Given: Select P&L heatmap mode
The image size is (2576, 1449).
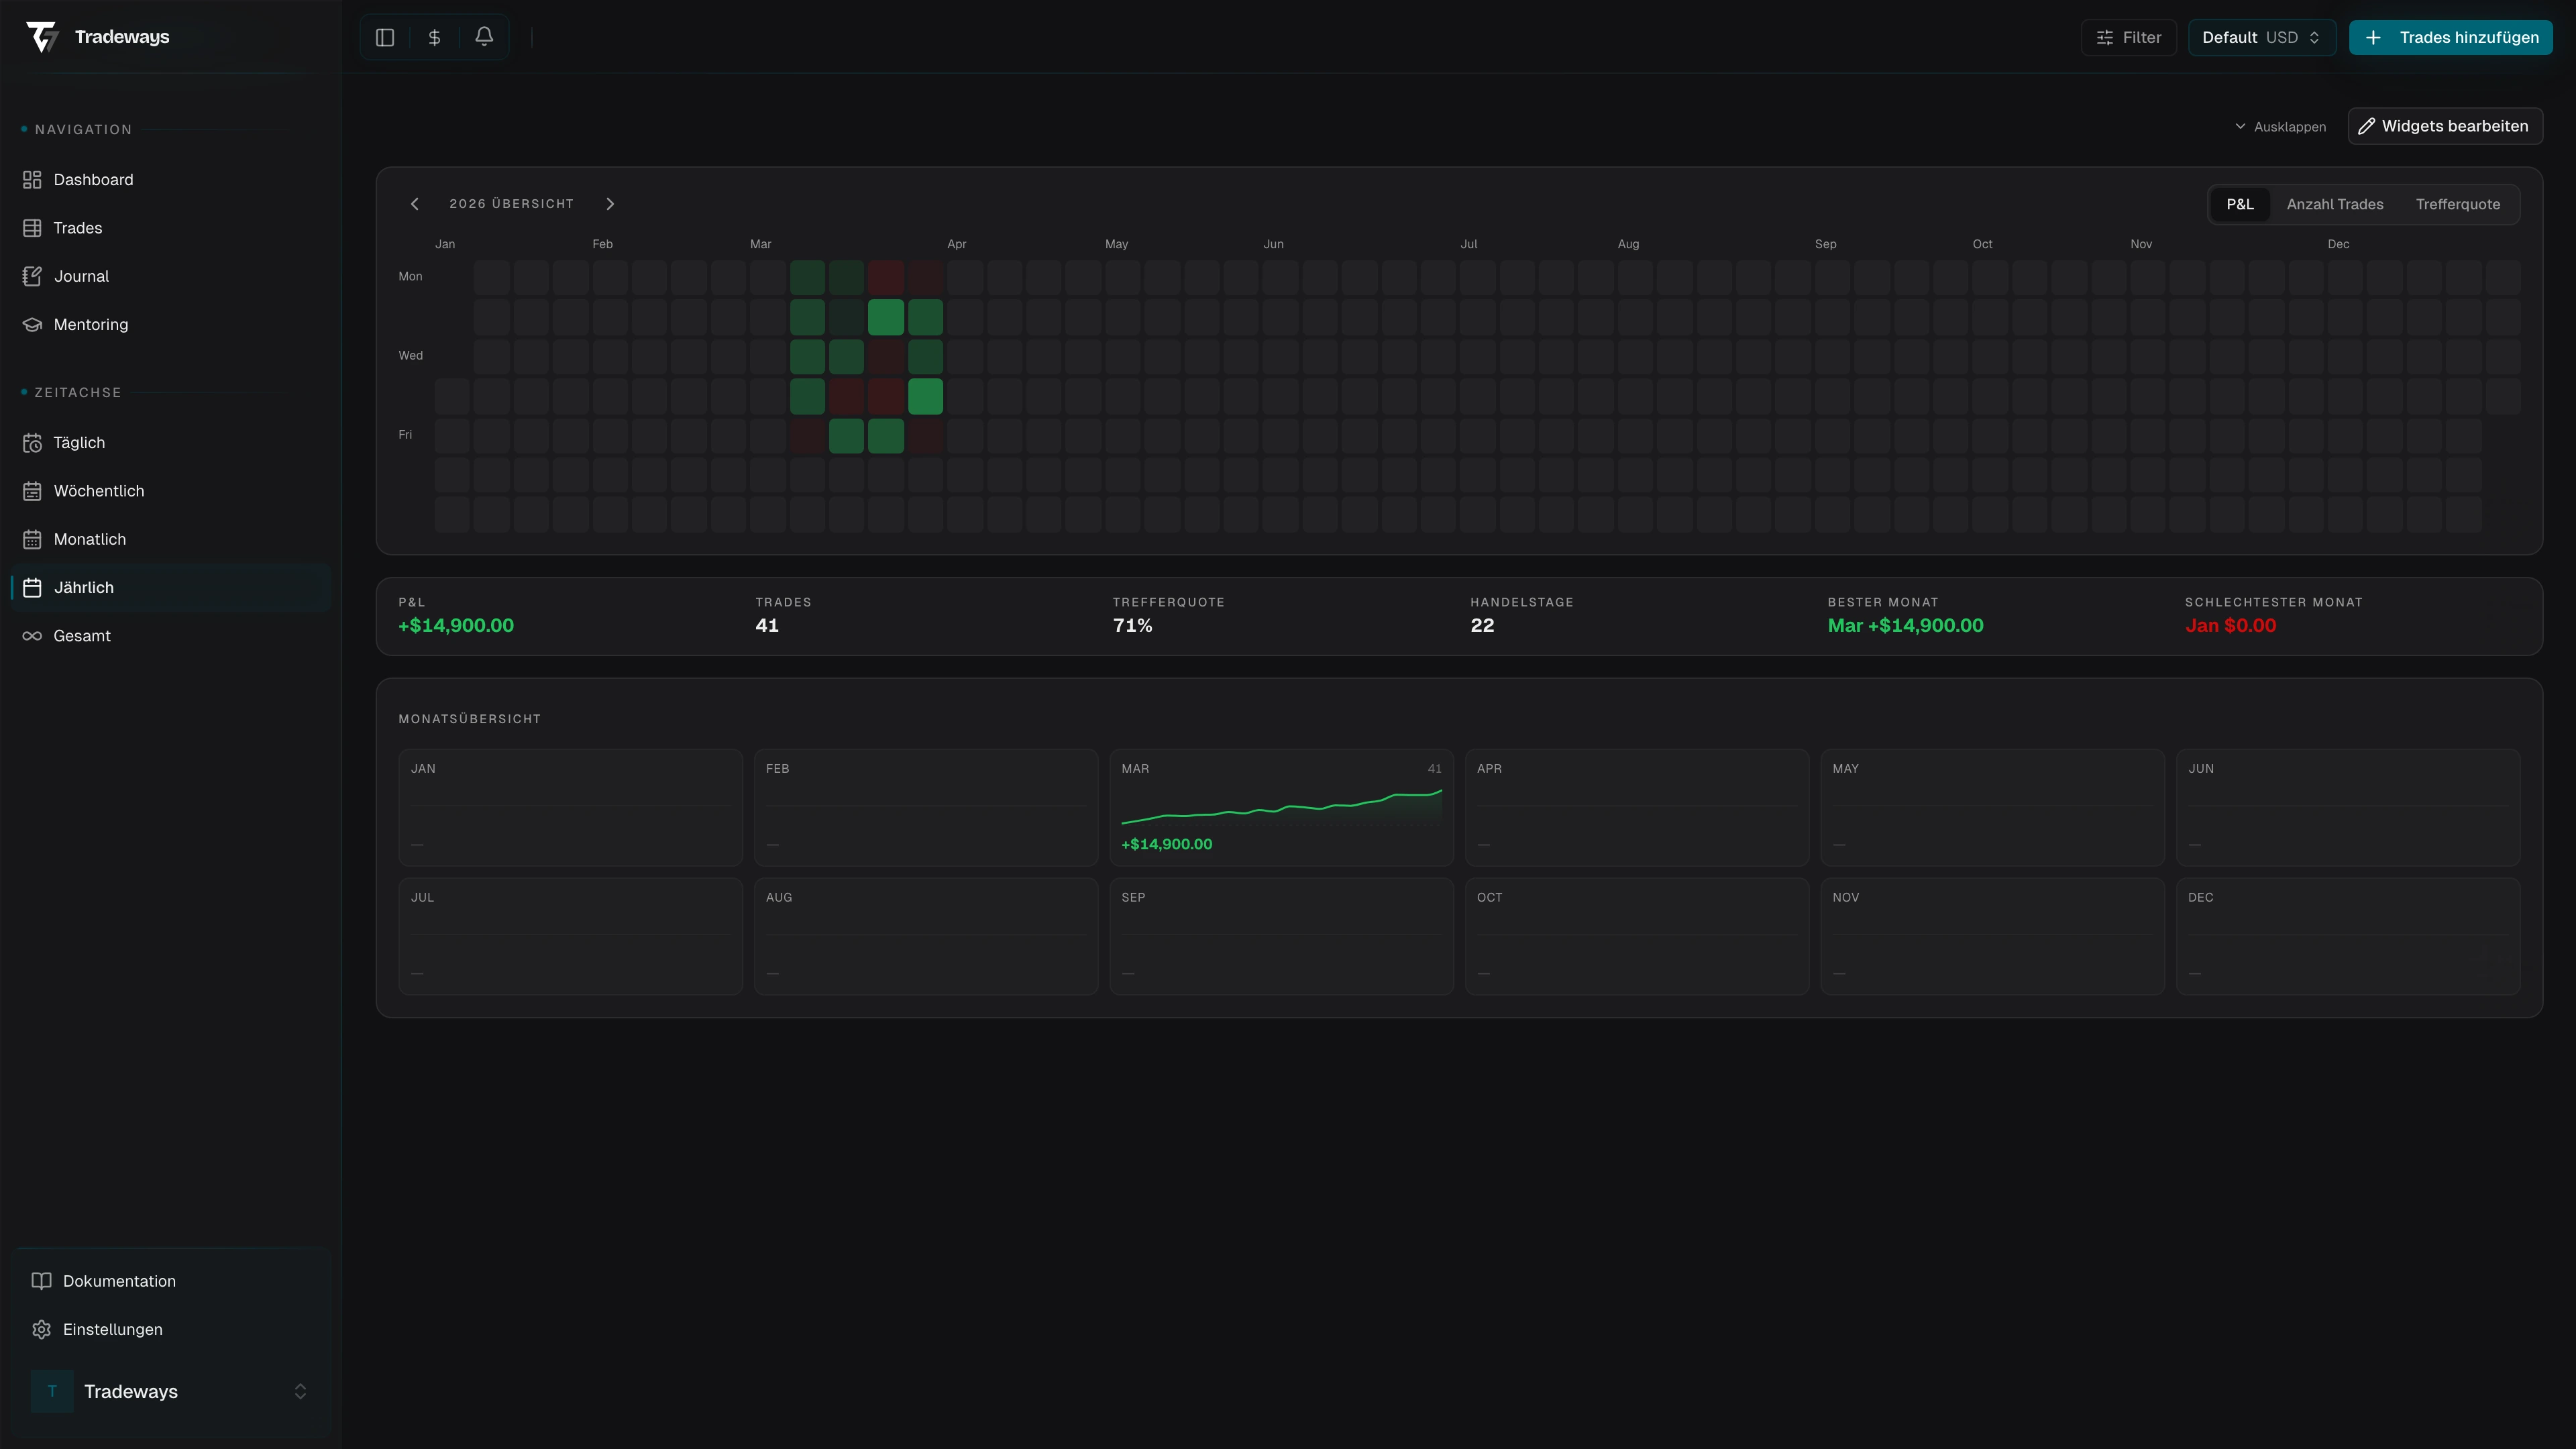Looking at the screenshot, I should [x=2239, y=204].
